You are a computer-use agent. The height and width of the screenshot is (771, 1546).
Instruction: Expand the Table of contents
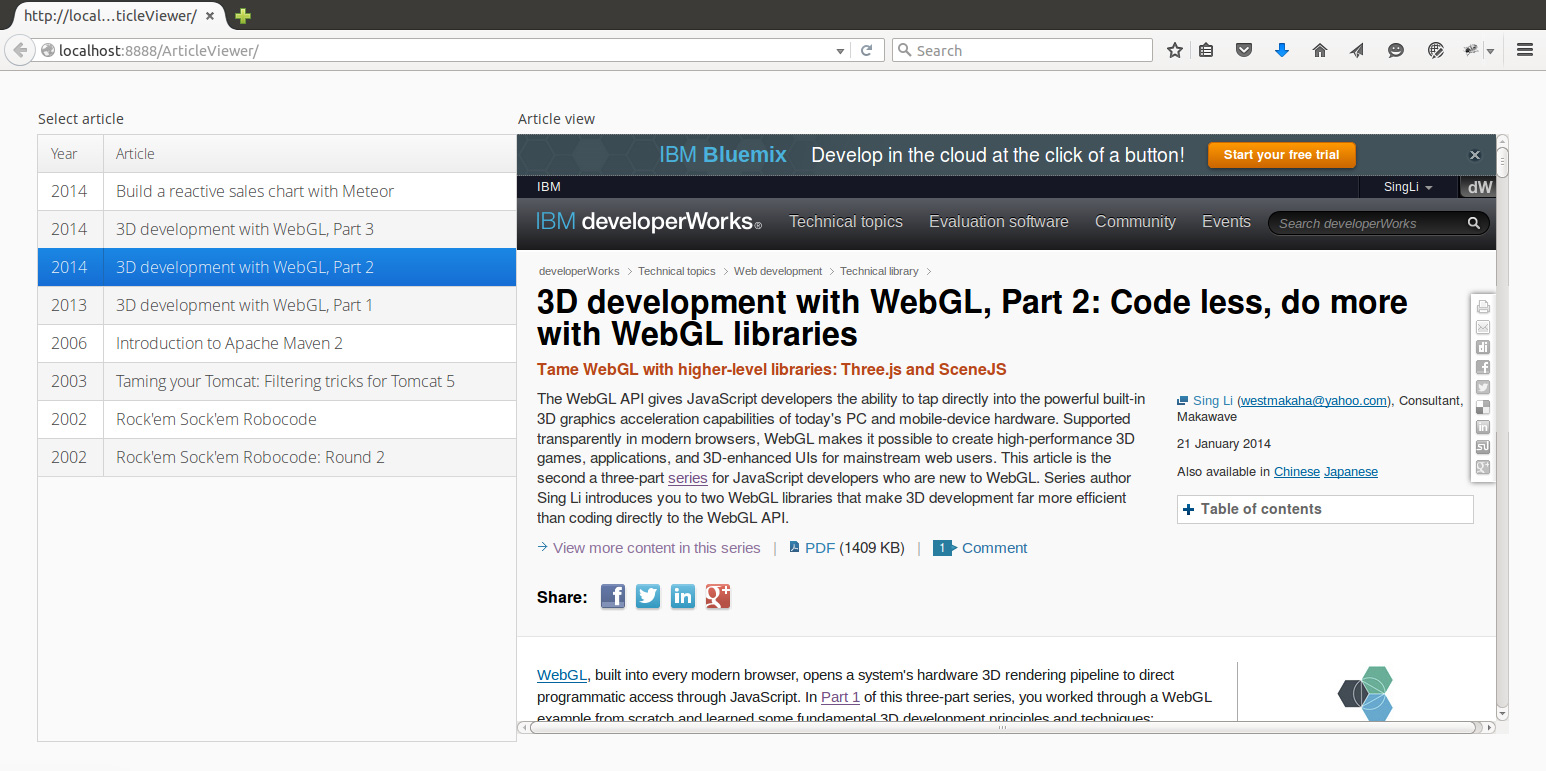point(1325,509)
